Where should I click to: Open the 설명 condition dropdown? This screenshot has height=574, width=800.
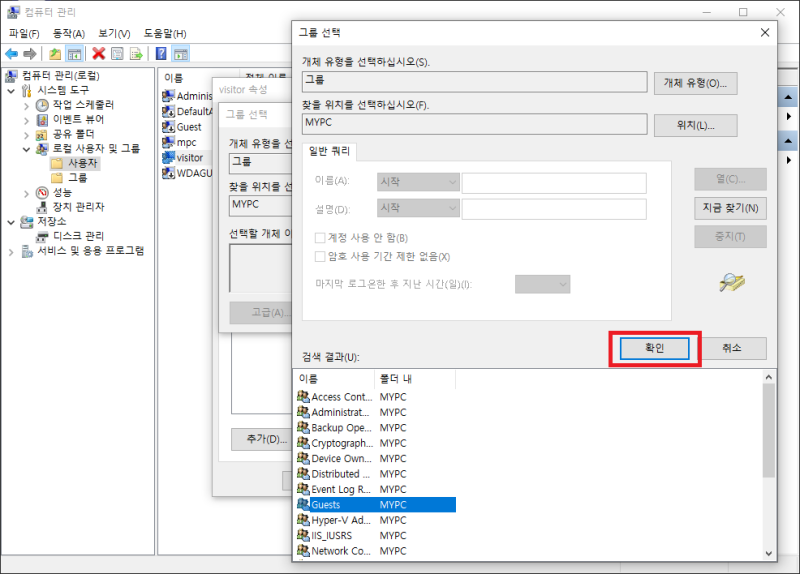(418, 208)
